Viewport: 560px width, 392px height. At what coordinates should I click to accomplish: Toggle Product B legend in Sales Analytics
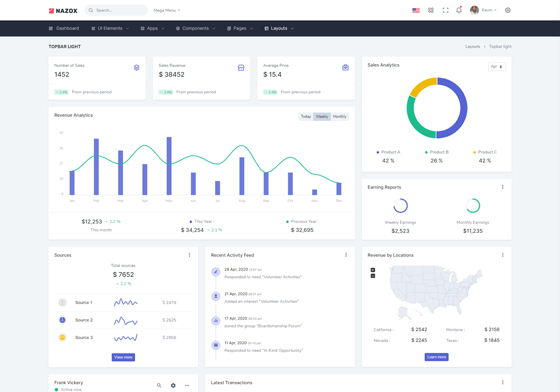(x=436, y=152)
